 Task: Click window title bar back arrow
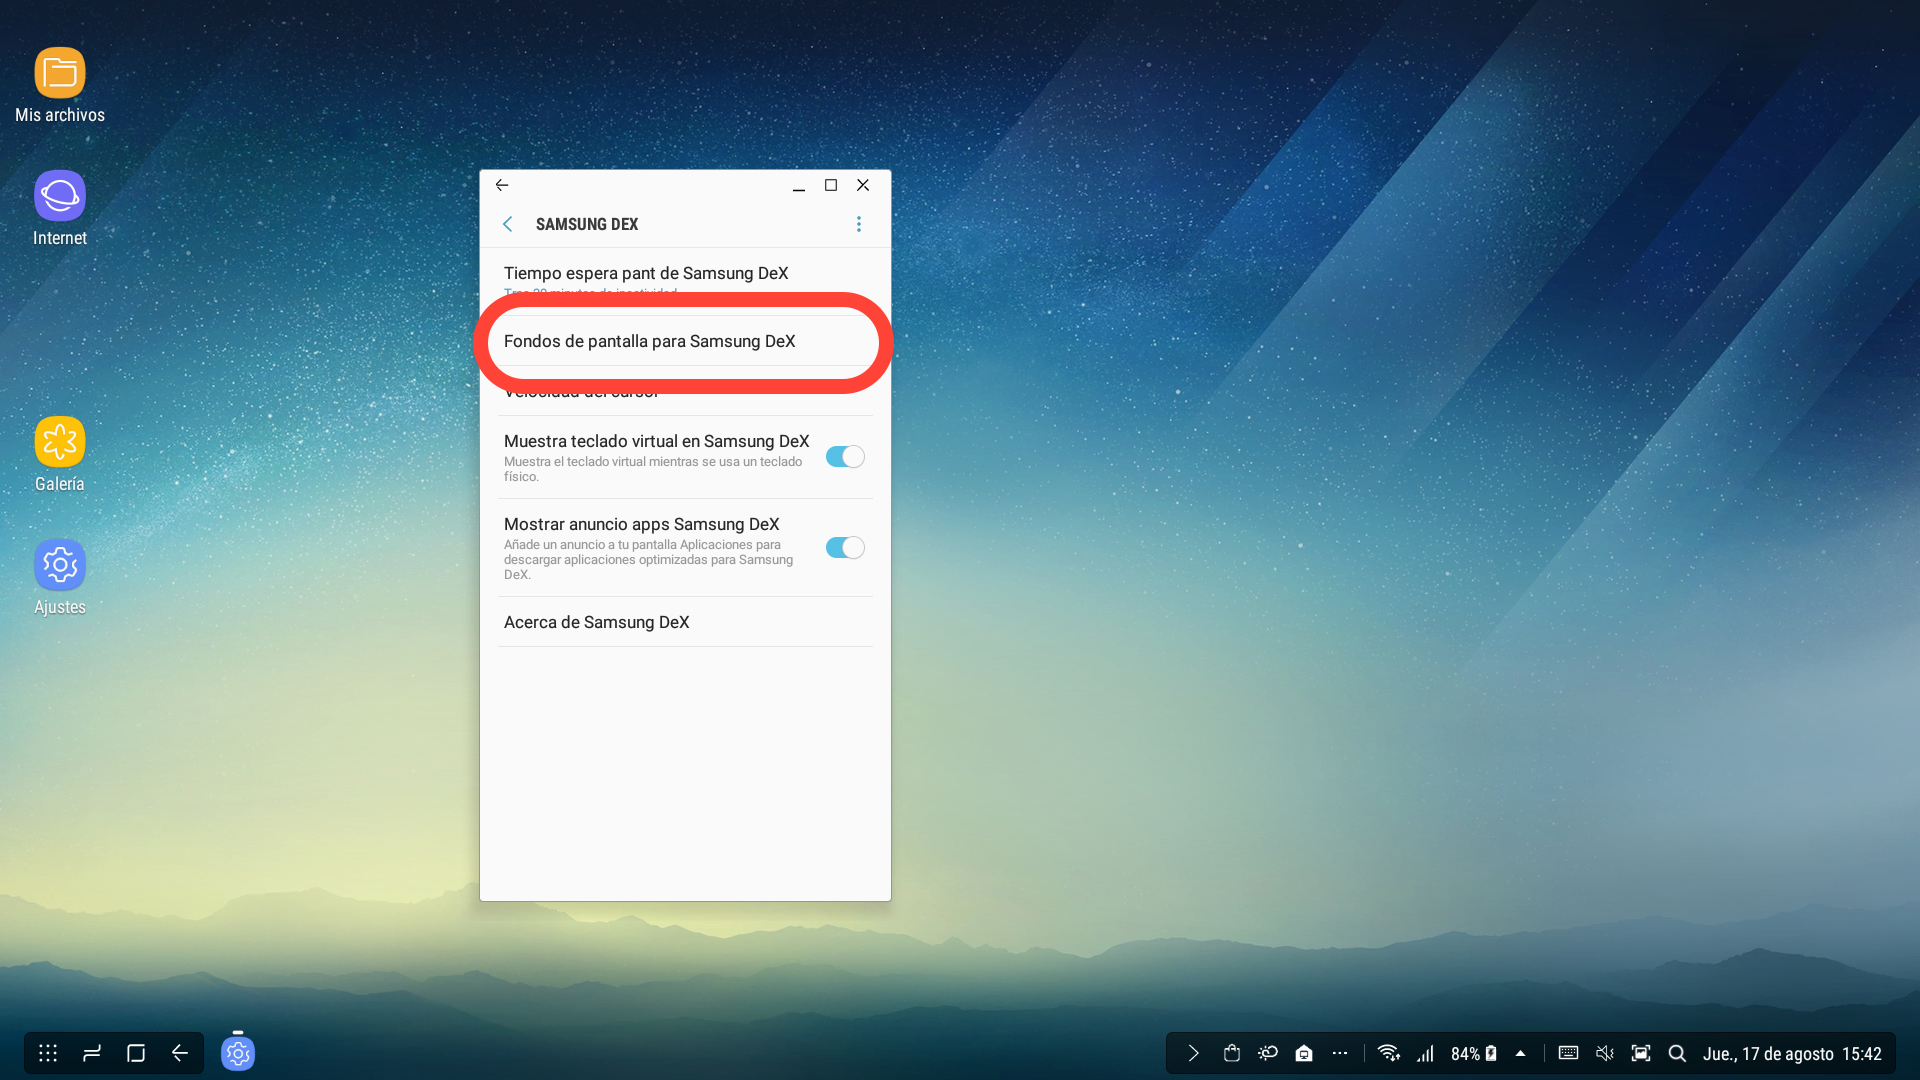tap(502, 185)
